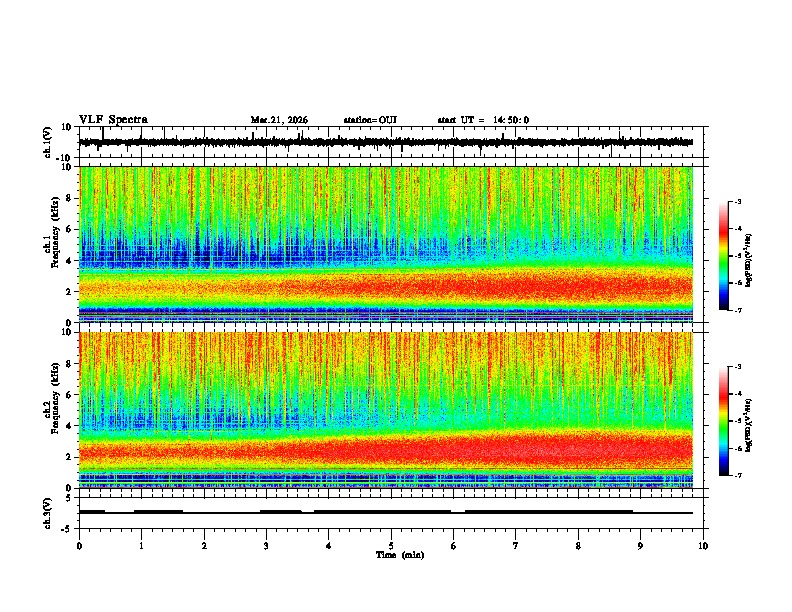Select the ch.2 spectrogram color bar
Image resolution: width=792 pixels, height=612 pixels.
tap(723, 421)
